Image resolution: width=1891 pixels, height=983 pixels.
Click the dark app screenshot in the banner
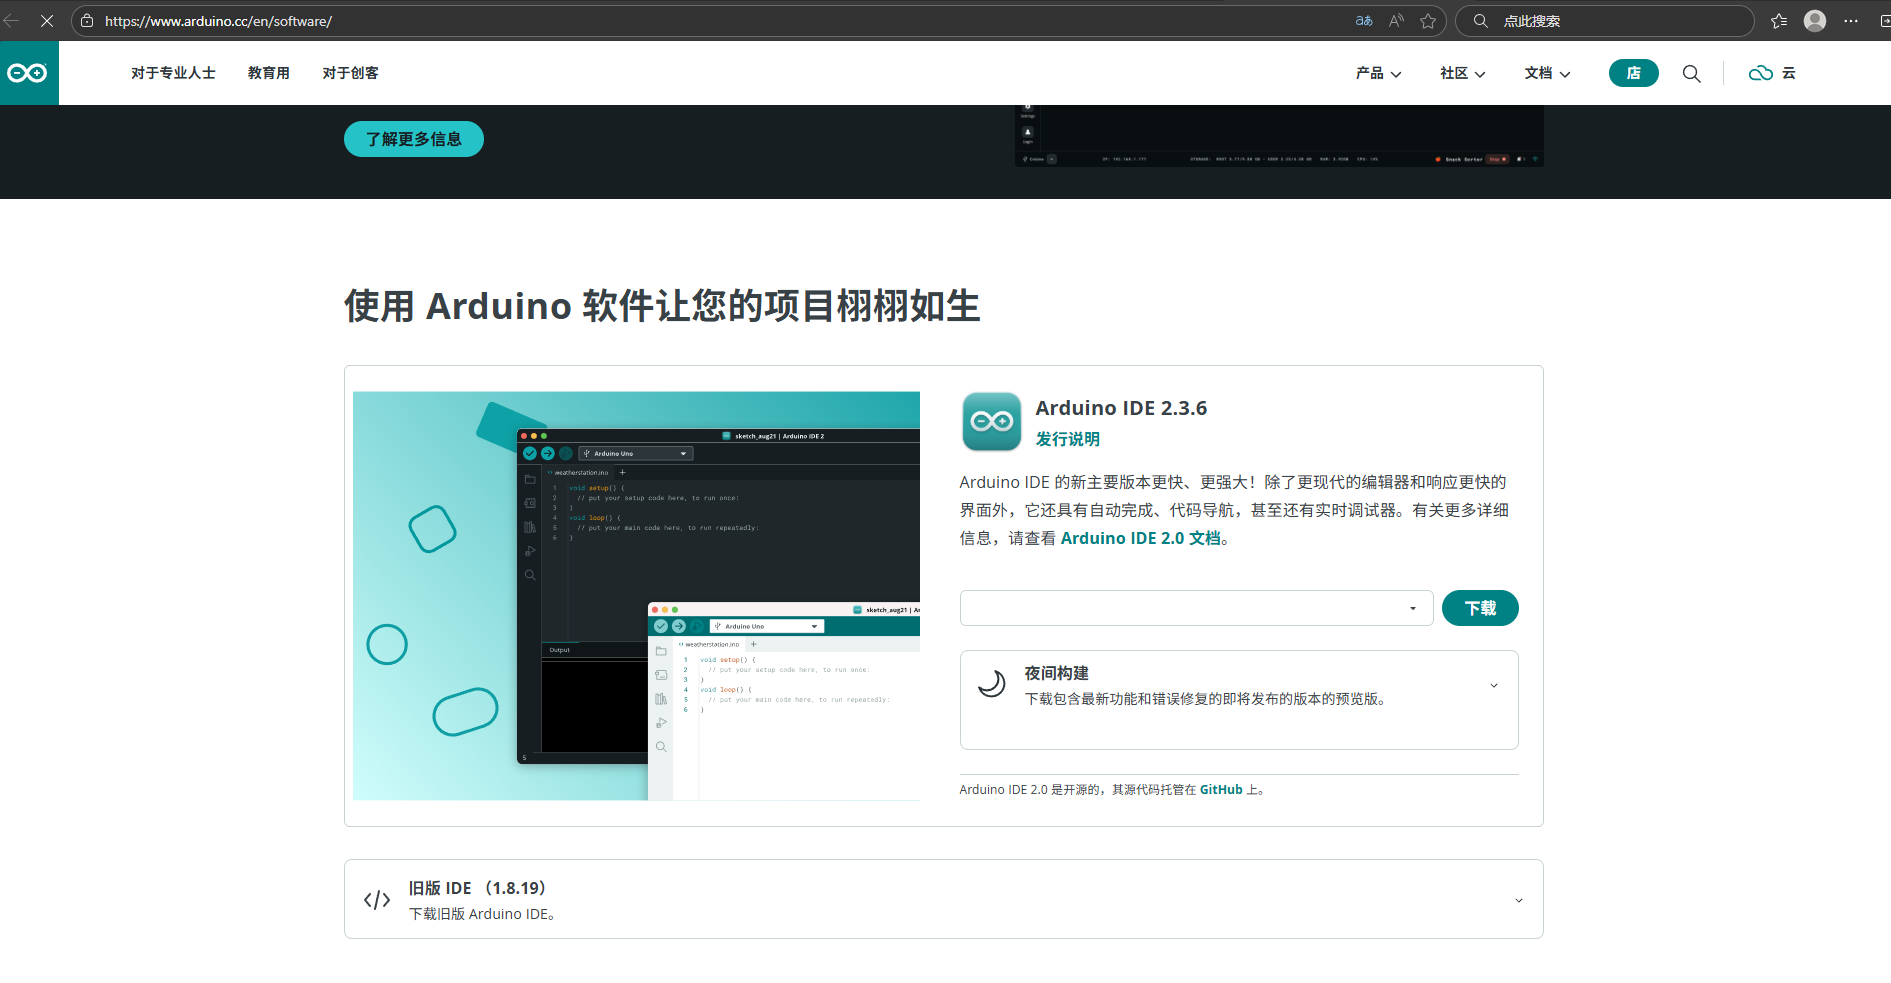point(1279,136)
